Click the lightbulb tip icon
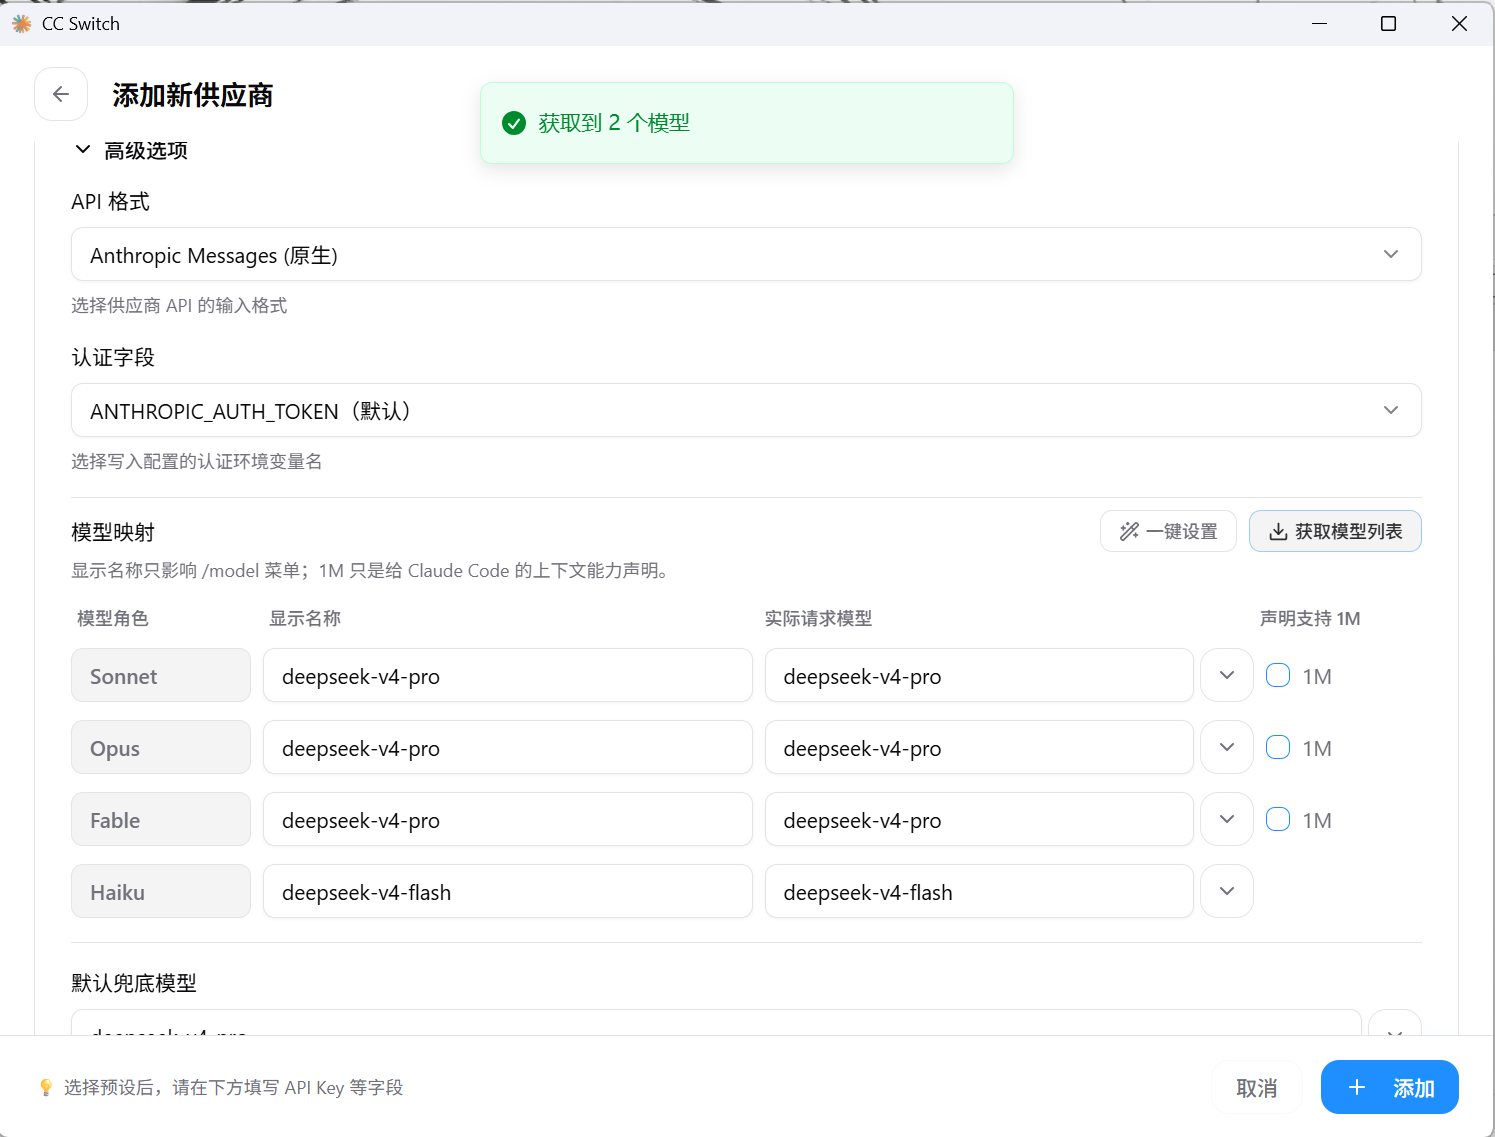Viewport: 1495px width, 1137px height. [46, 1087]
